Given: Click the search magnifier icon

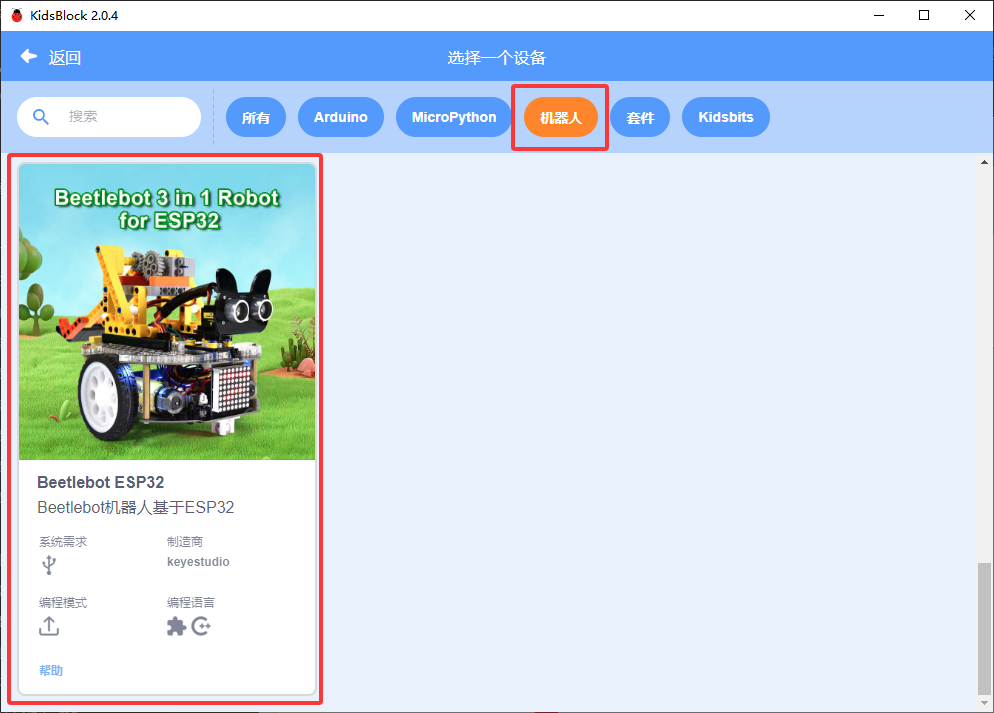Looking at the screenshot, I should tap(41, 117).
